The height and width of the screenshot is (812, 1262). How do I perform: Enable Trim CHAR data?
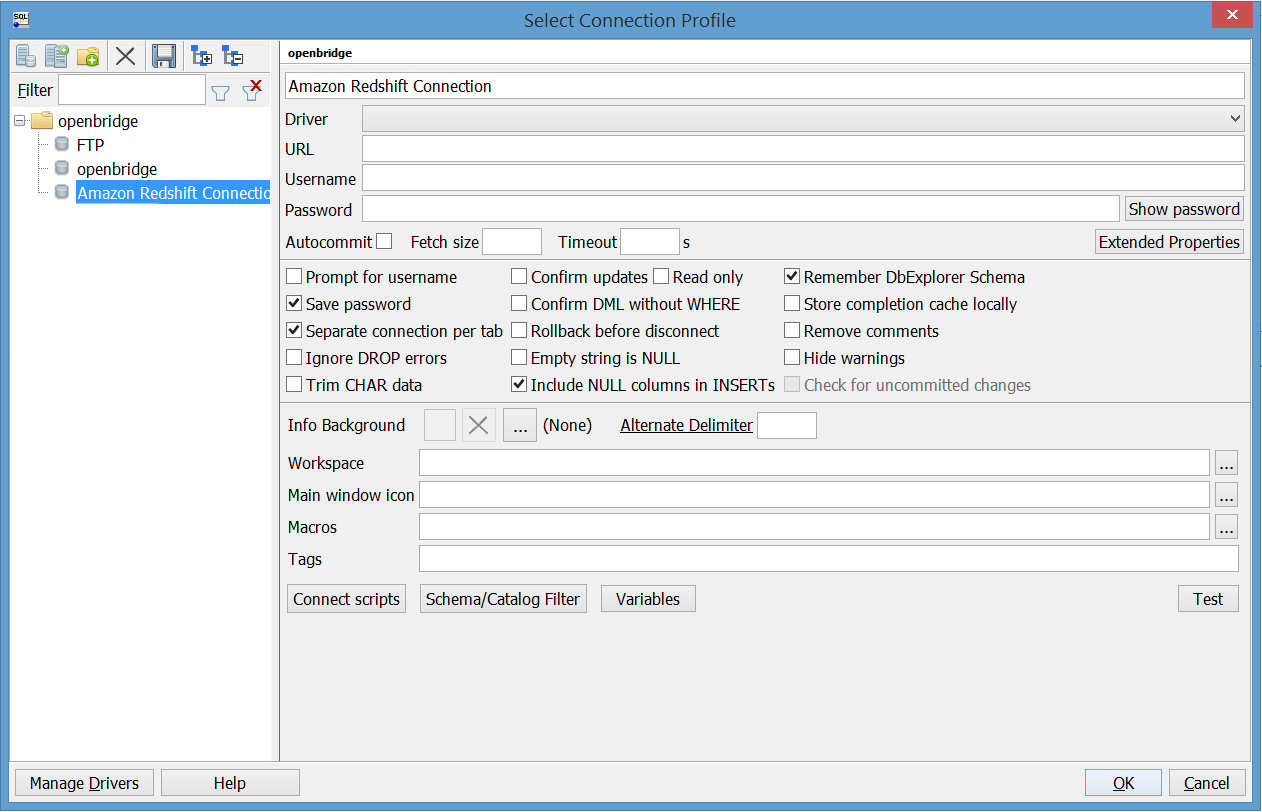[x=294, y=385]
